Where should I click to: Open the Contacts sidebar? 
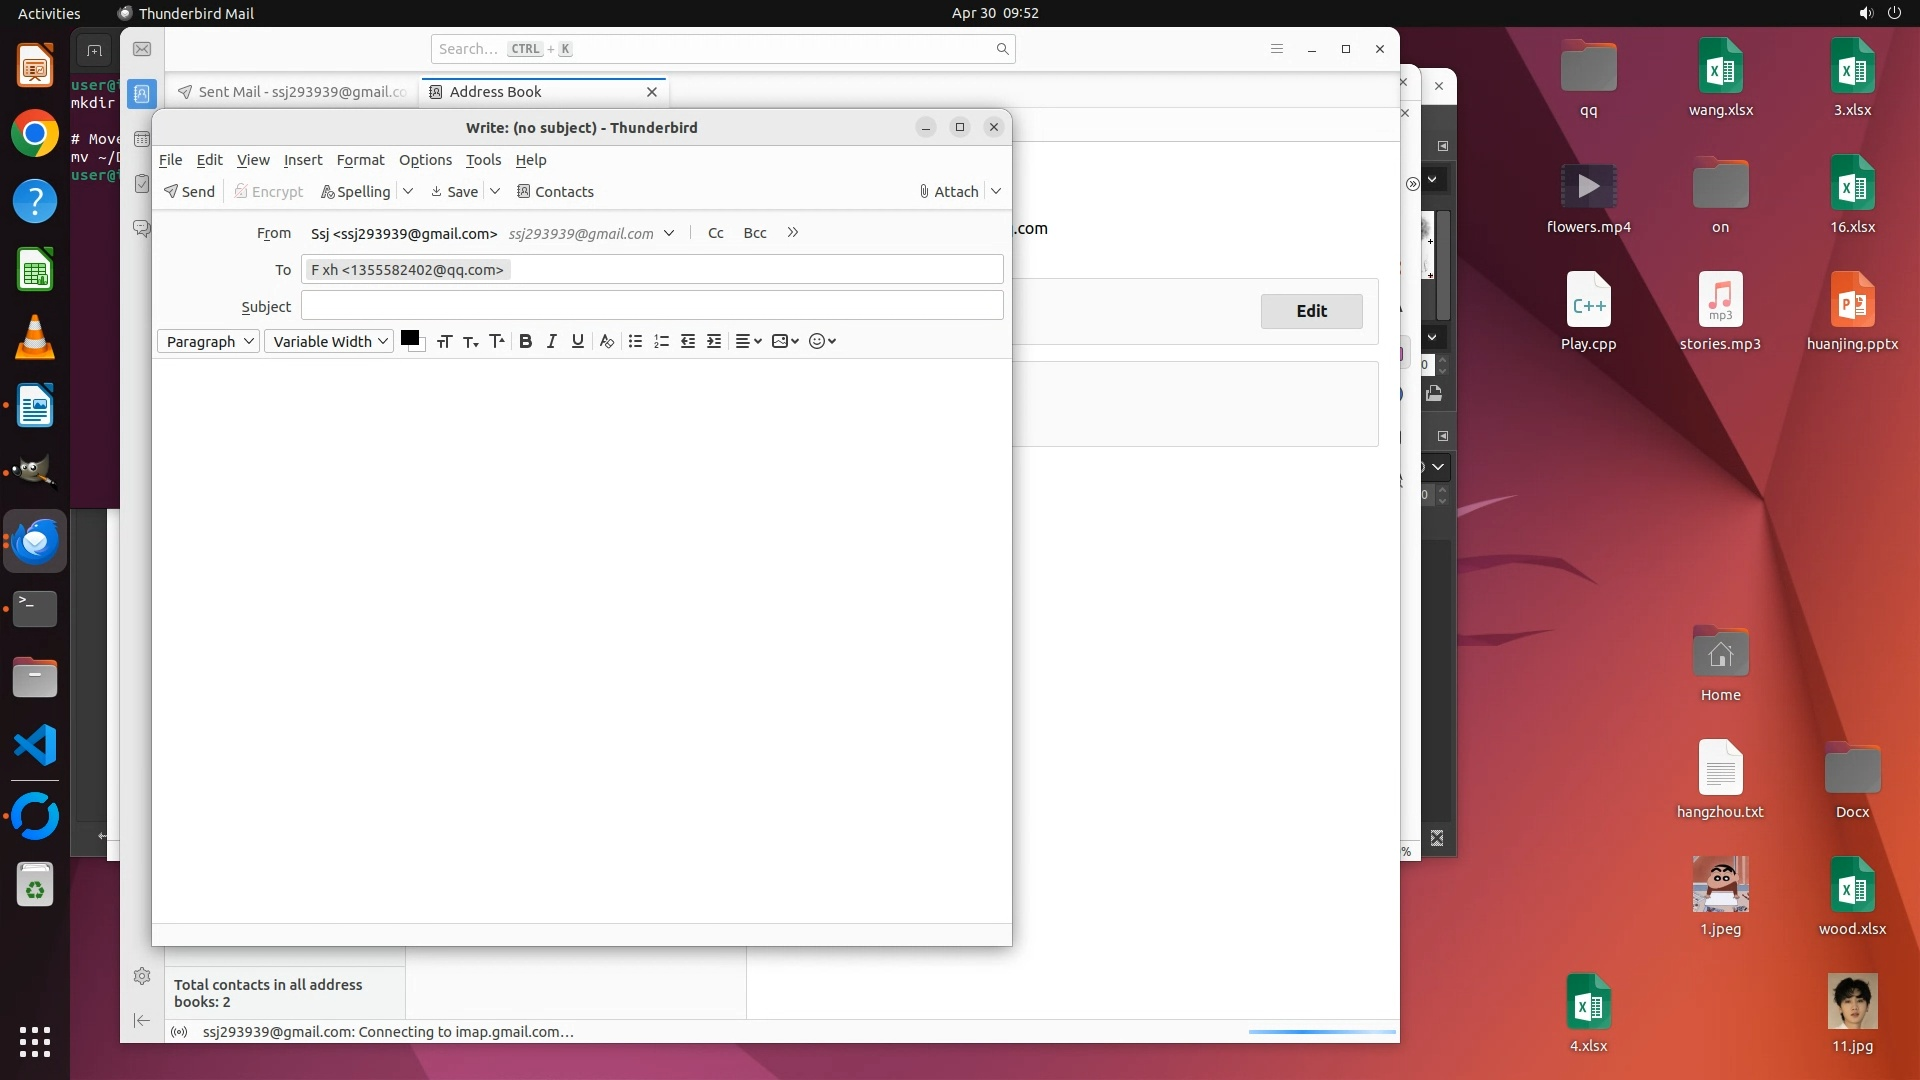pos(555,191)
